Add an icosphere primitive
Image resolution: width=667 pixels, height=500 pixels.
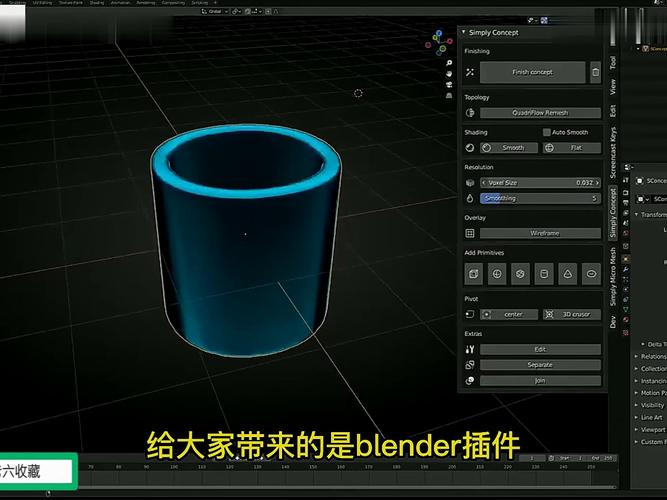(520, 274)
